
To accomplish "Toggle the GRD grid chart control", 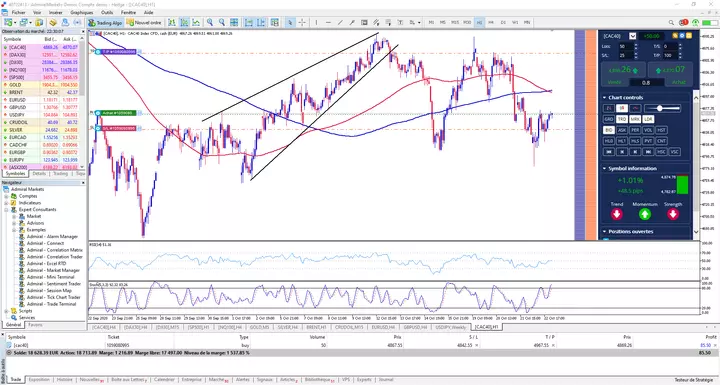I will coord(608,119).
